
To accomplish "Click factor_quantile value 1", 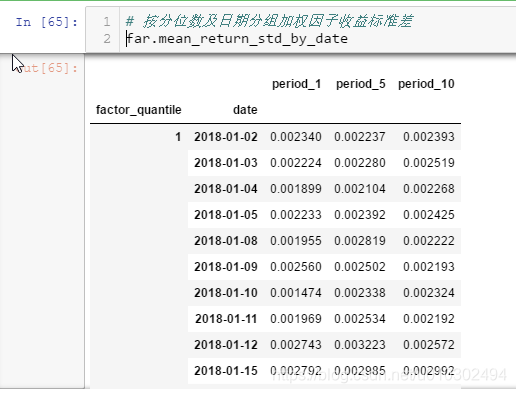I will 178,137.
